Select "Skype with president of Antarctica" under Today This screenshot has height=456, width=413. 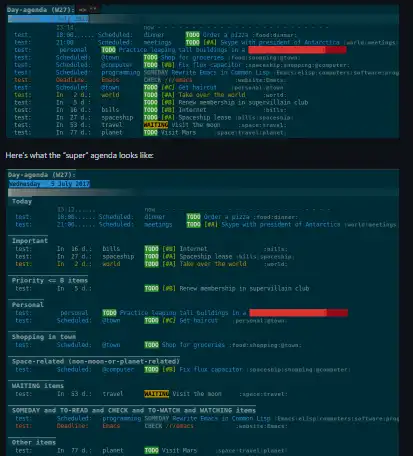click(x=281, y=225)
